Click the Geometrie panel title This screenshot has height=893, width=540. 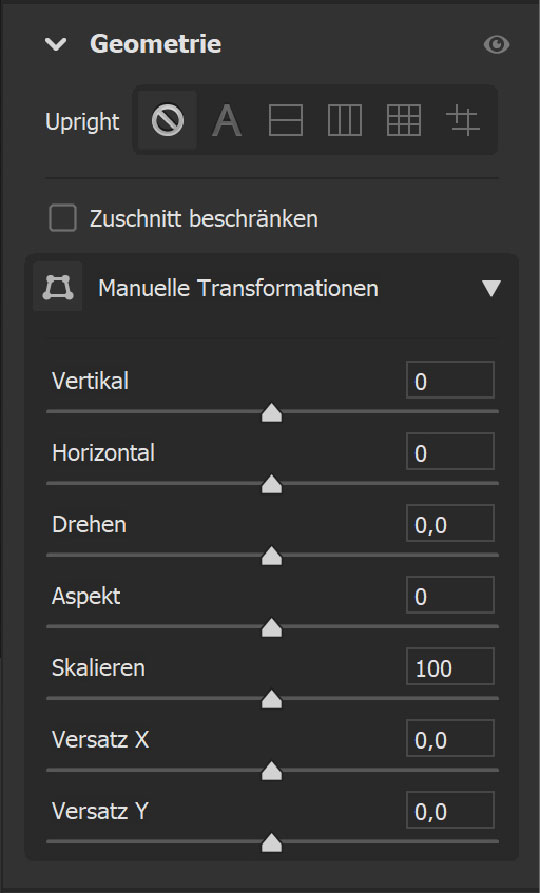point(156,44)
